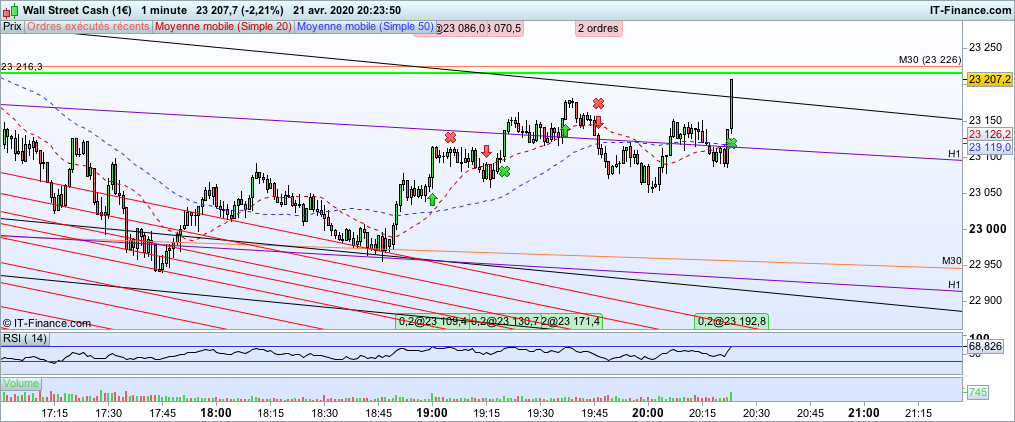This screenshot has width=1015, height=422.
Task: Click the H1 label near 22 900
Action: (954, 284)
